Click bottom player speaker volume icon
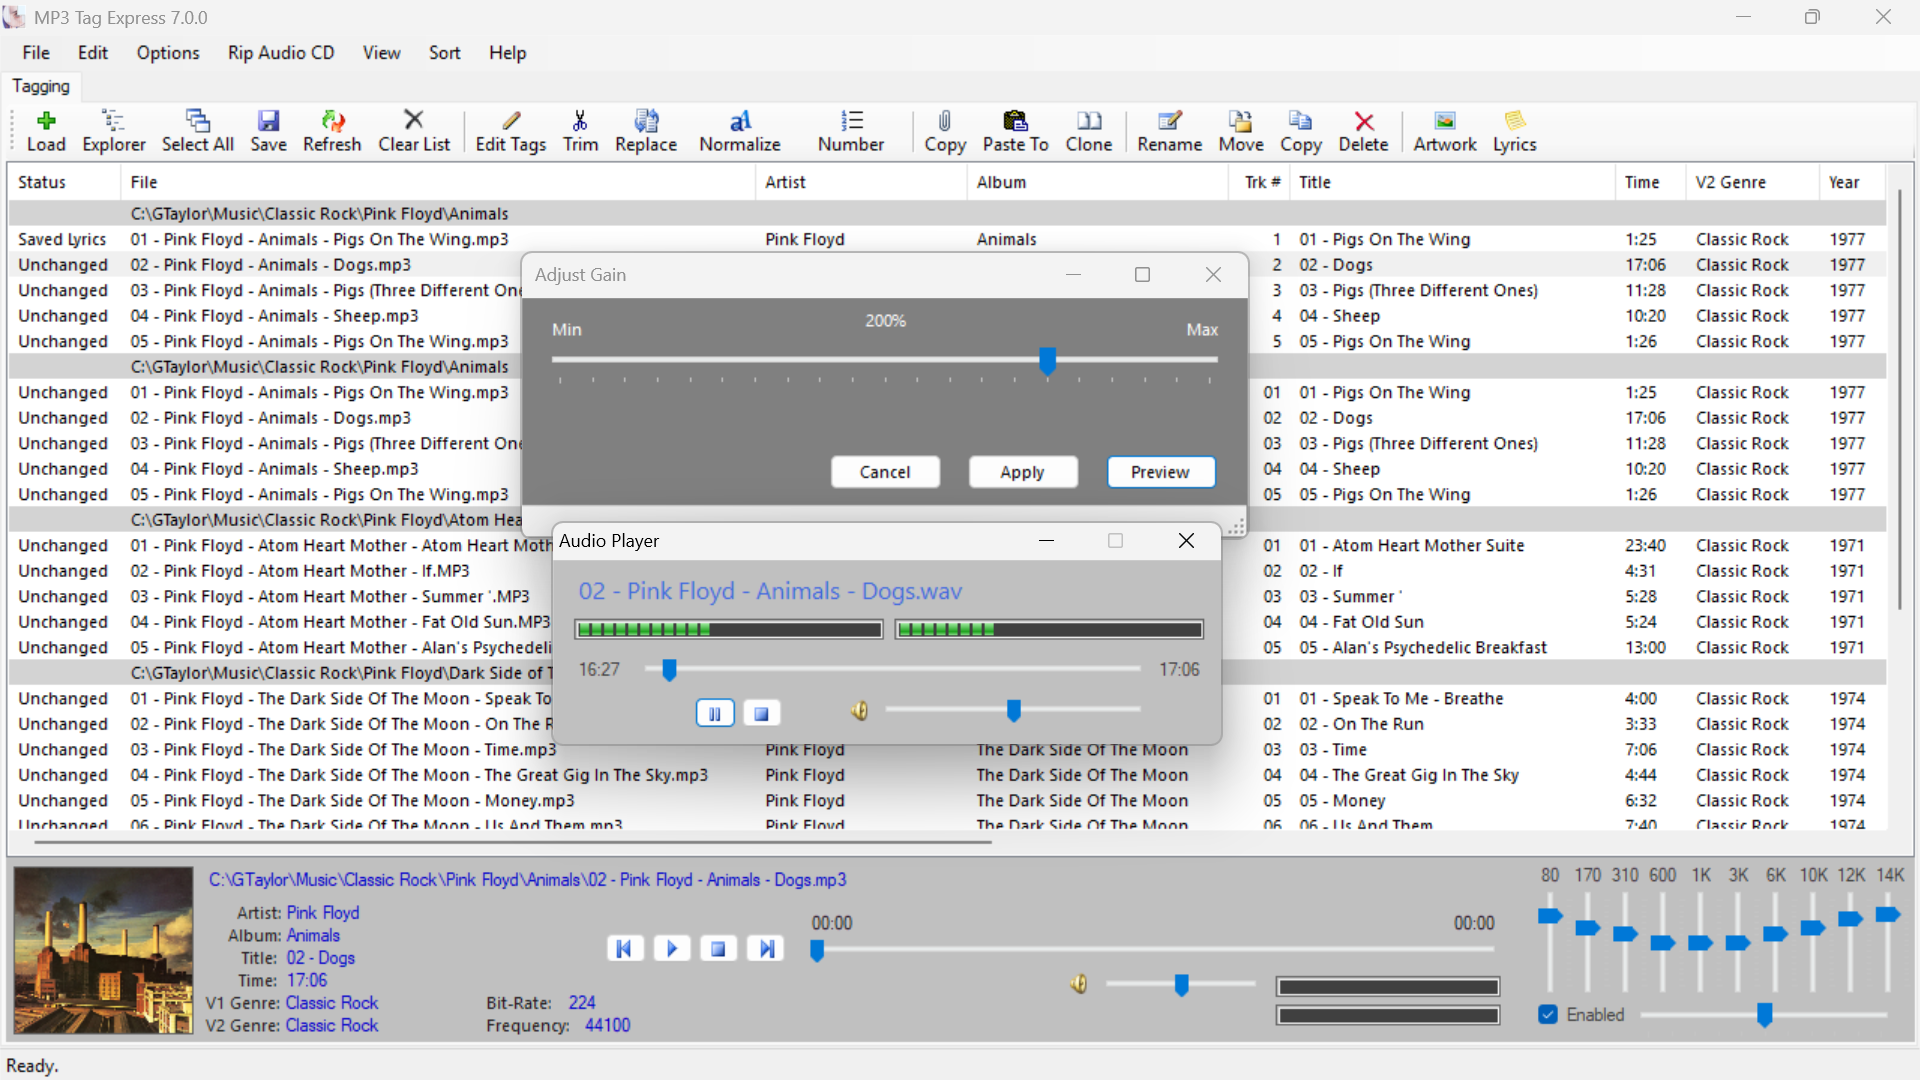This screenshot has height=1080, width=1920. [1078, 984]
